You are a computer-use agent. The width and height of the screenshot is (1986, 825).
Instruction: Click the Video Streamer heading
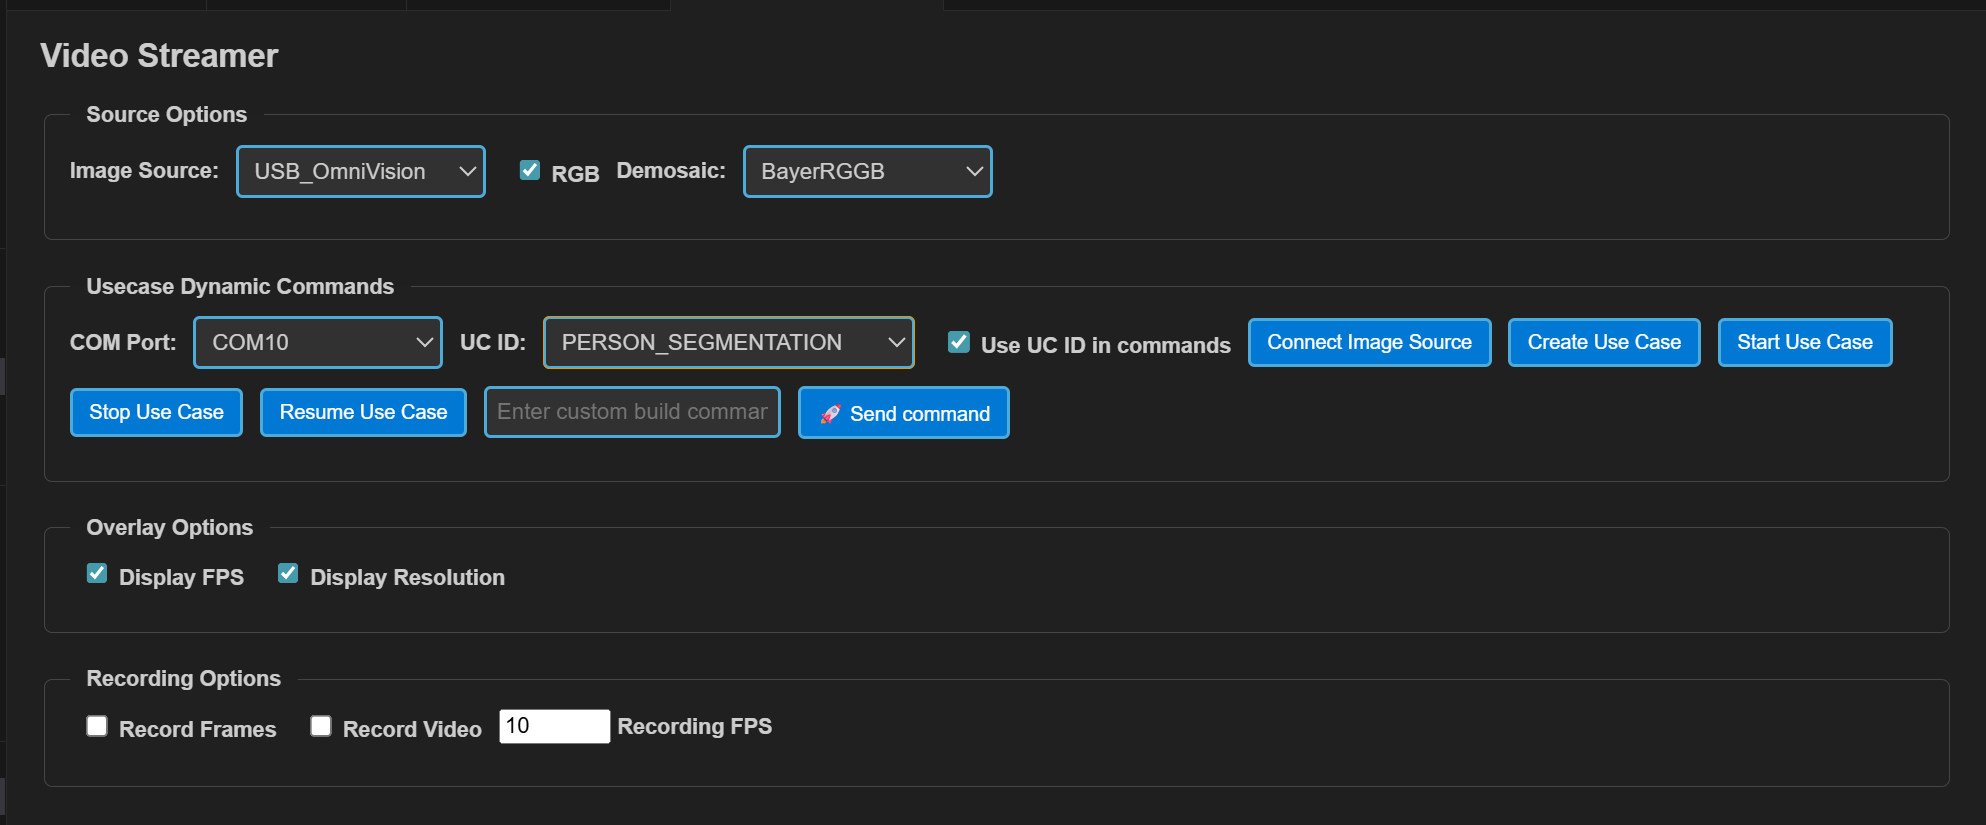pyautogui.click(x=159, y=56)
